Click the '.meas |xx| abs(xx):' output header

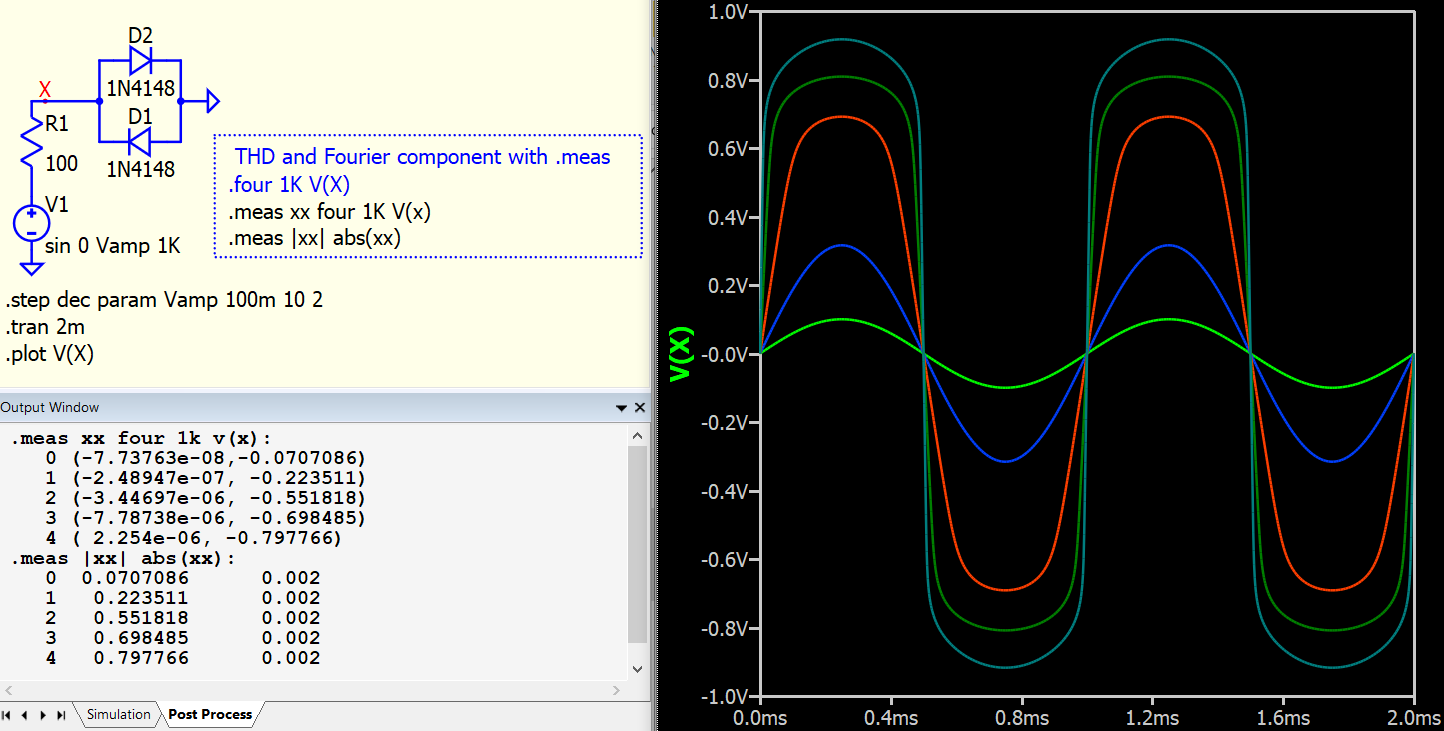(x=123, y=558)
